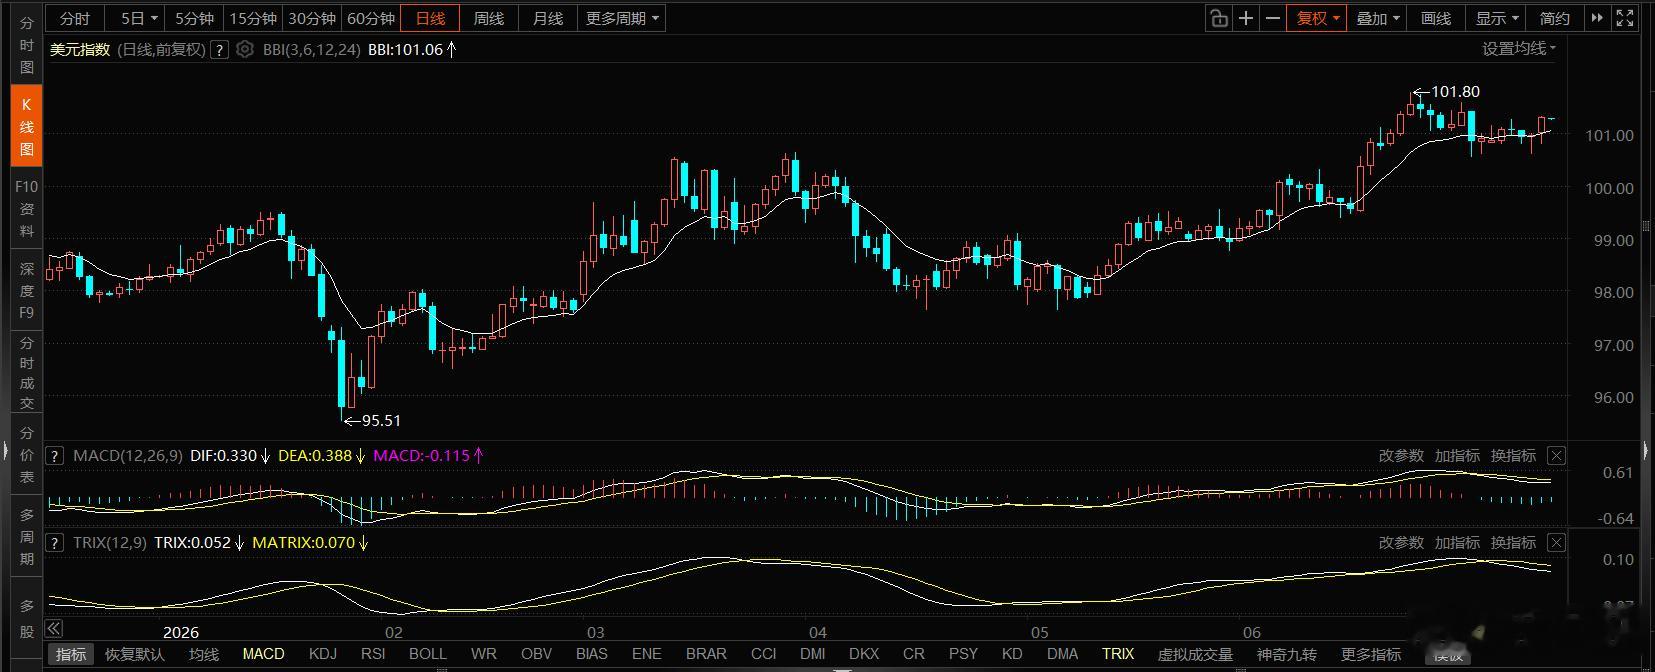Open the 深度F9 sidebar tab

(x=27, y=291)
